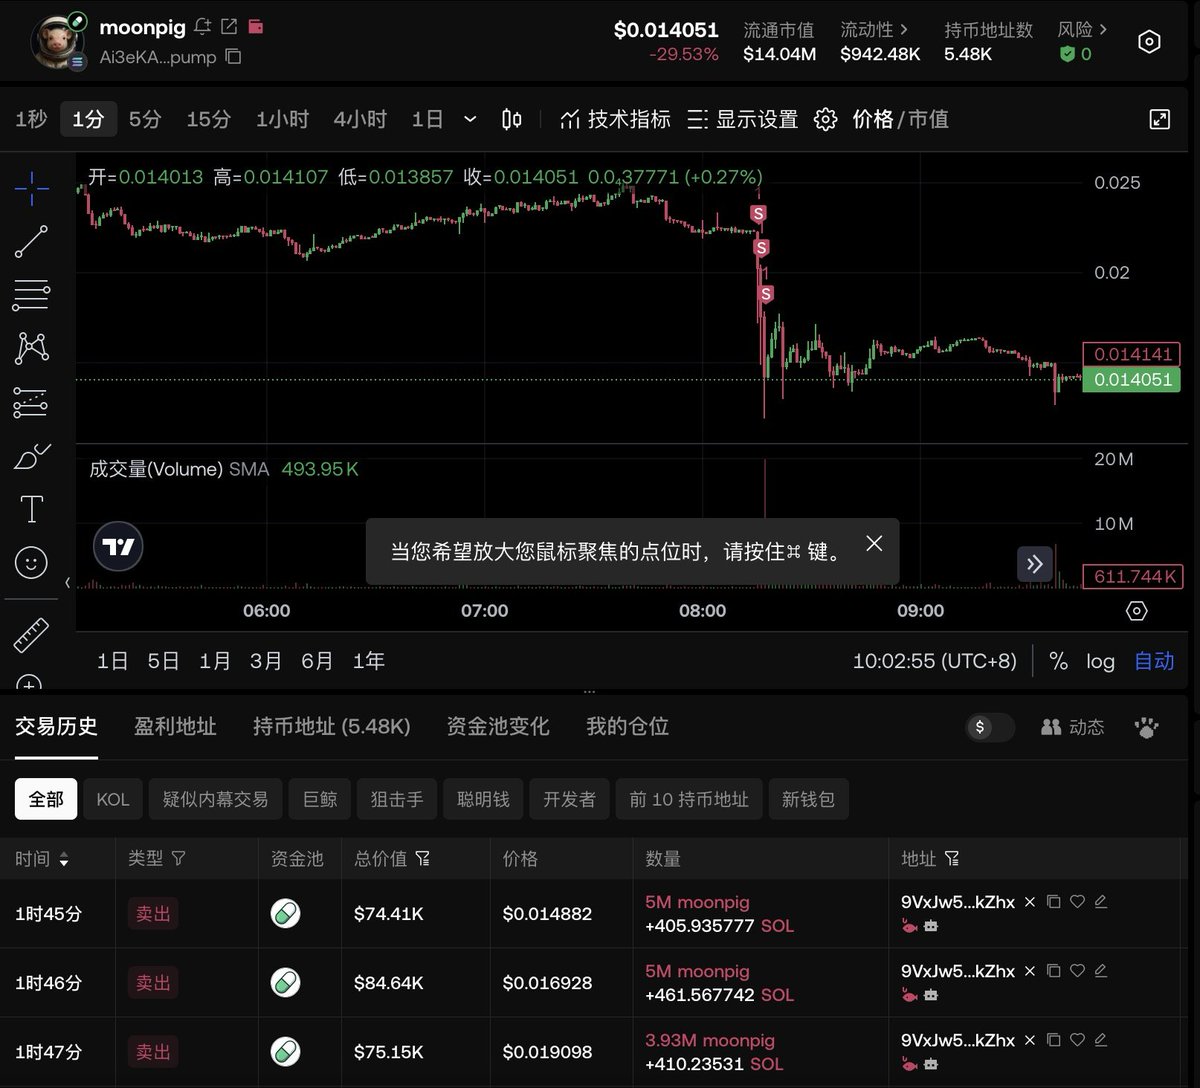
Task: Click the red wallet icon beside moonpig
Action: point(255,27)
